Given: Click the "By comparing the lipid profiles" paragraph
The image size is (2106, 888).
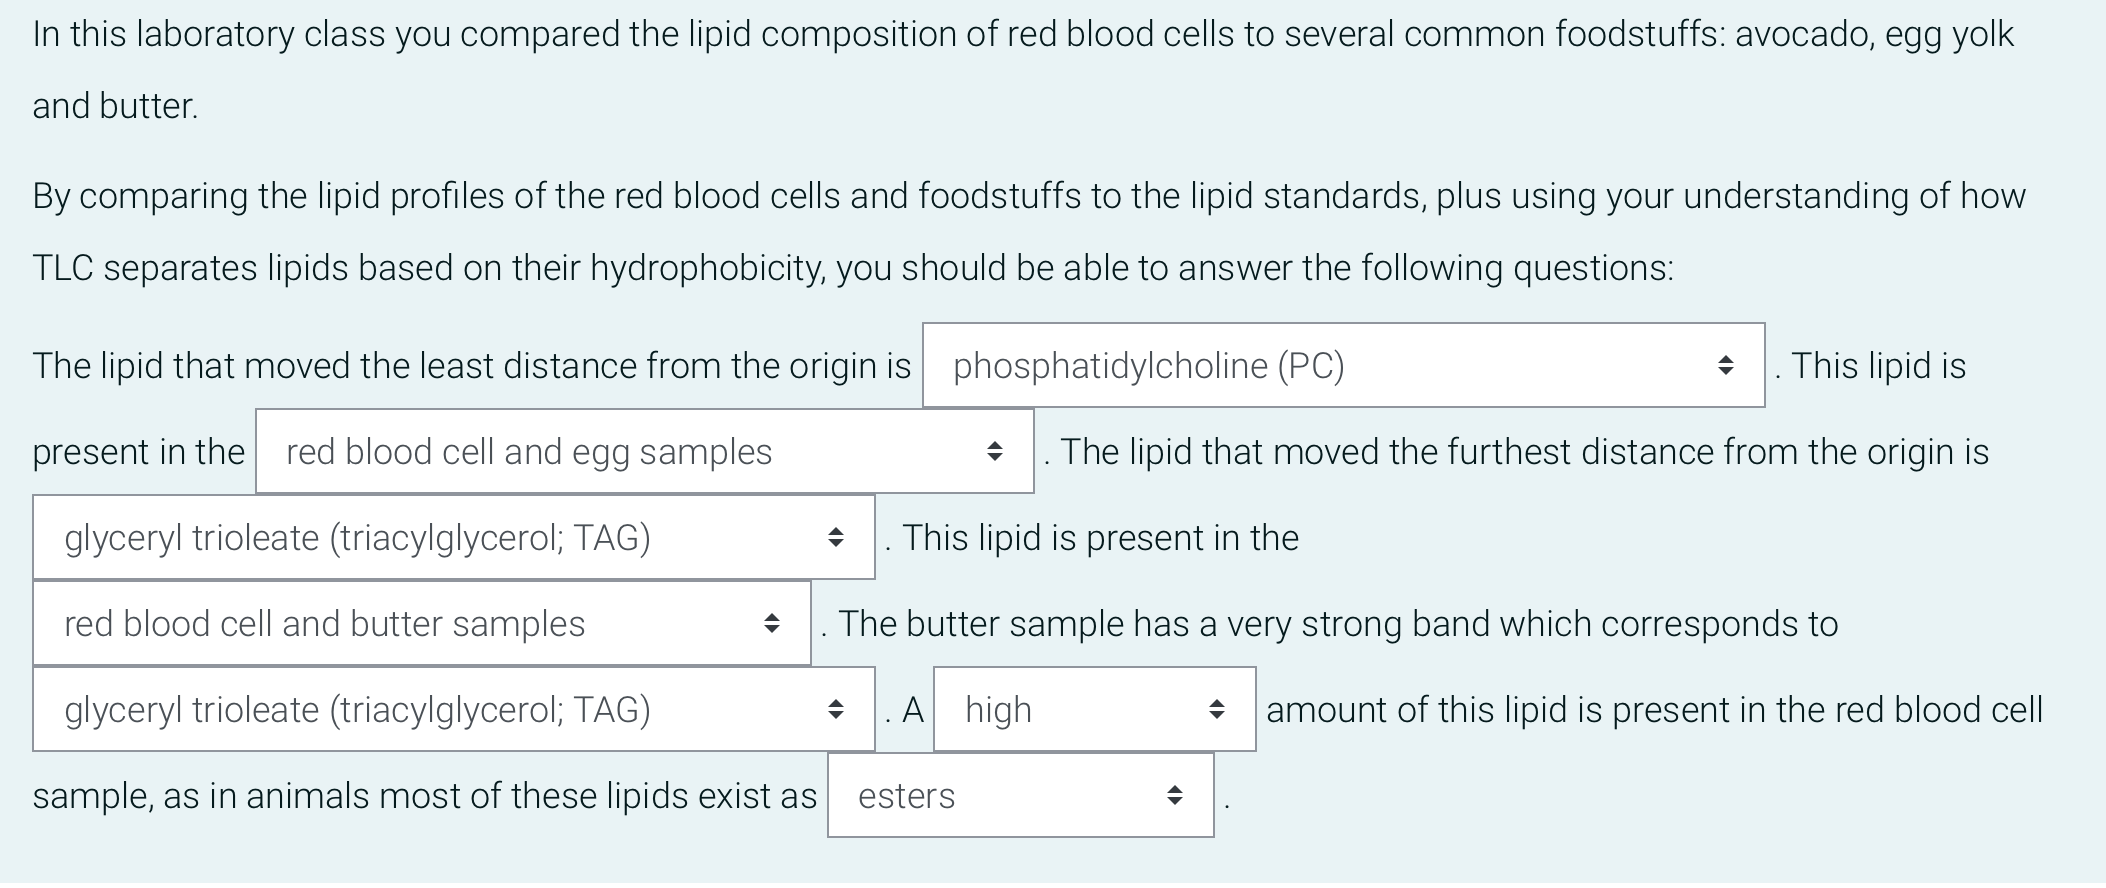Looking at the screenshot, I should [1028, 197].
